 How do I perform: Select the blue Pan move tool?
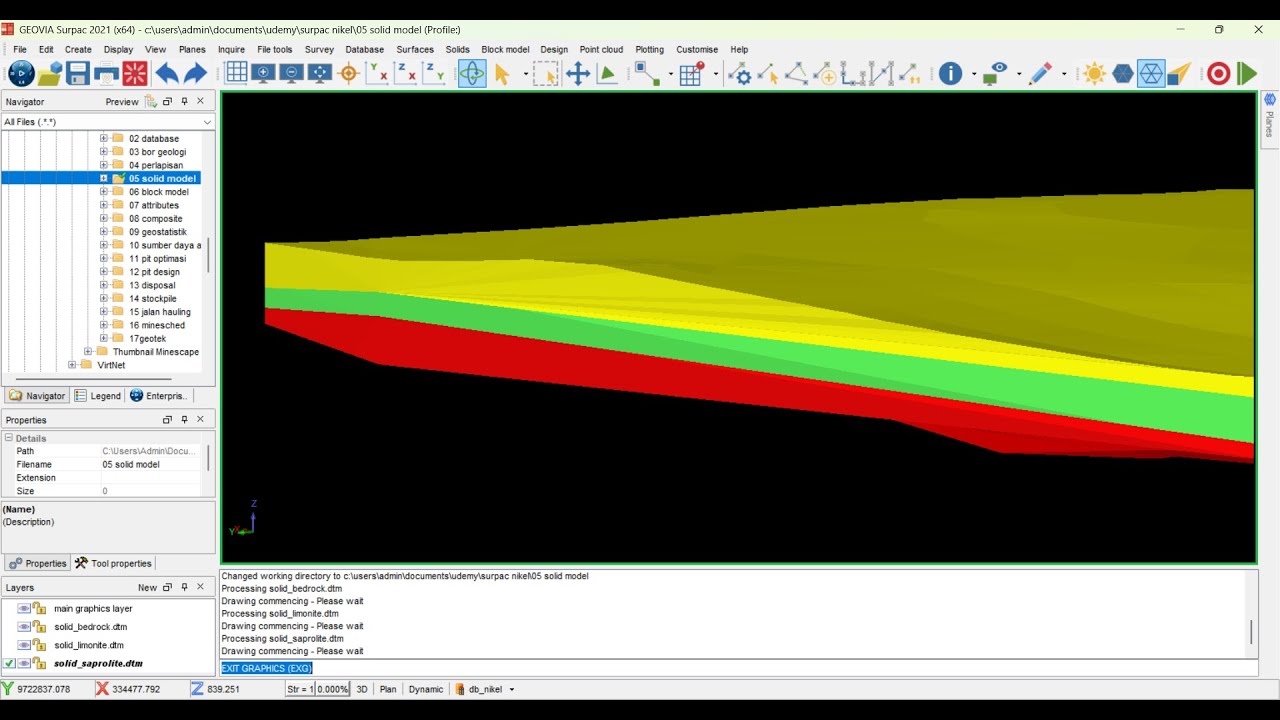[578, 73]
